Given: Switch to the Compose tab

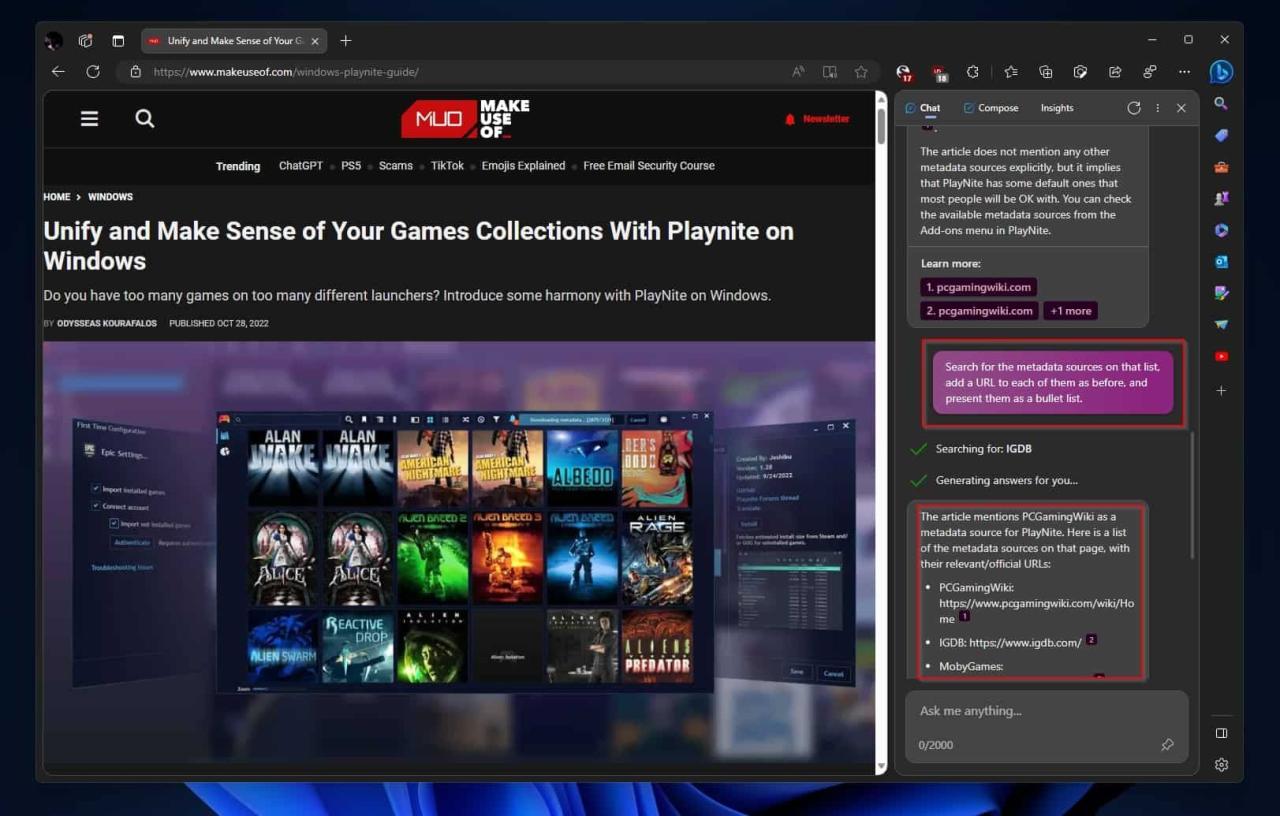Looking at the screenshot, I should point(990,108).
